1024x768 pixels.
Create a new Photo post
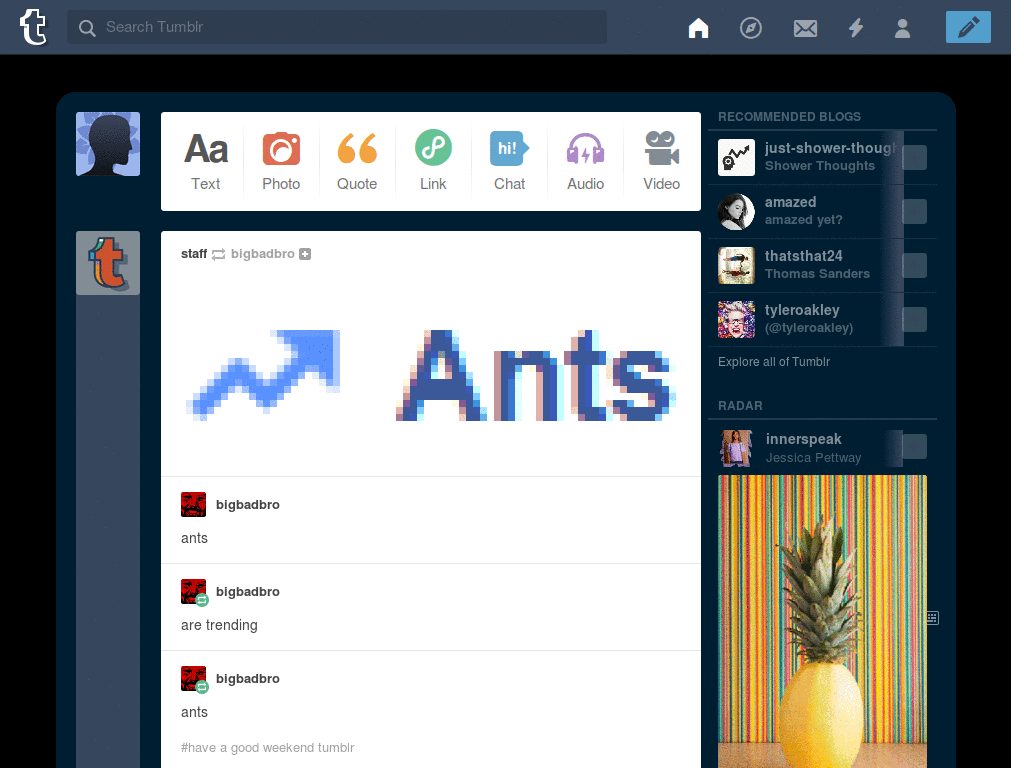(x=281, y=161)
